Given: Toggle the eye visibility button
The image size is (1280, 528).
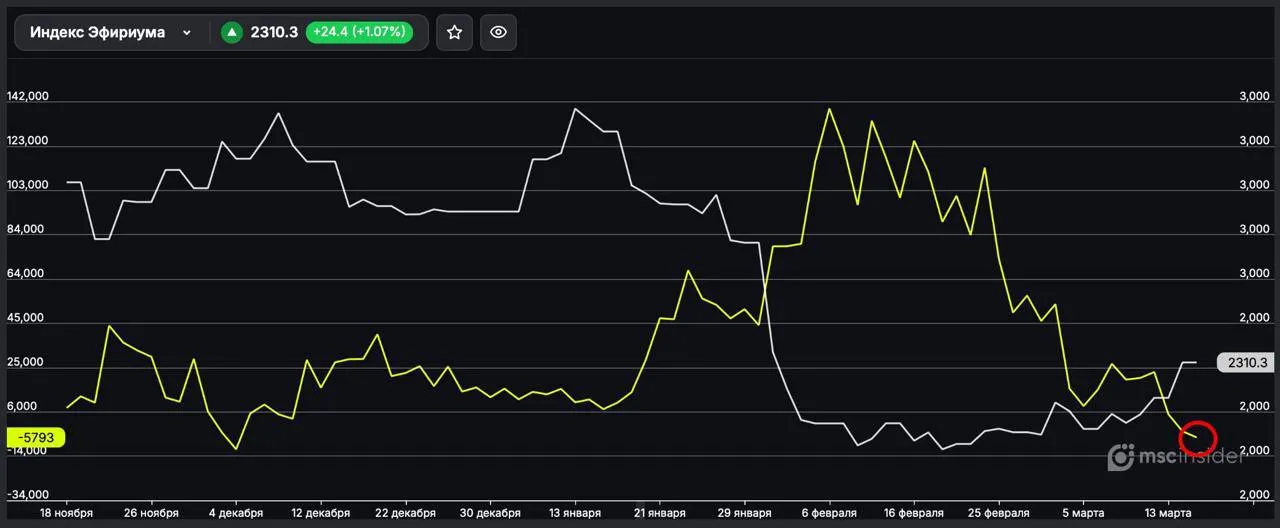Looking at the screenshot, I should click(498, 32).
